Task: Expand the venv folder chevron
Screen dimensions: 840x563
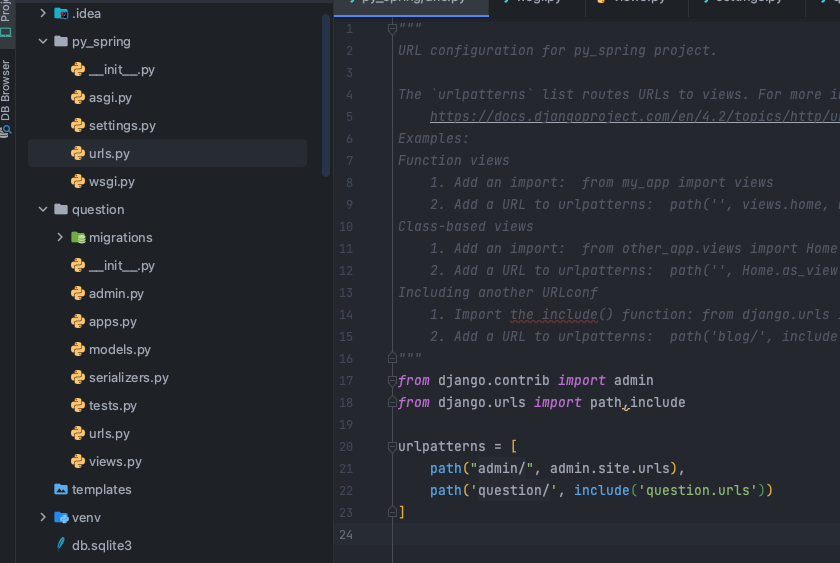Action: 43,517
